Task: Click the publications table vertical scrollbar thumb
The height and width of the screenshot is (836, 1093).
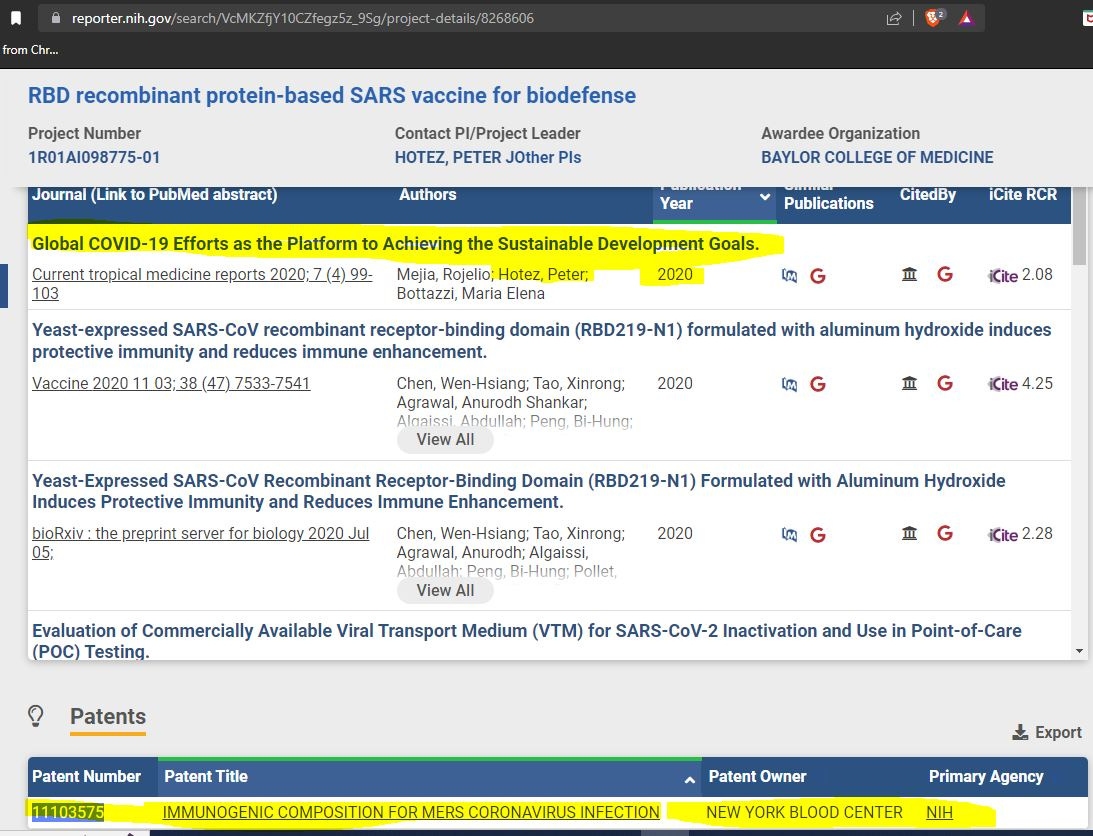Action: click(1079, 226)
